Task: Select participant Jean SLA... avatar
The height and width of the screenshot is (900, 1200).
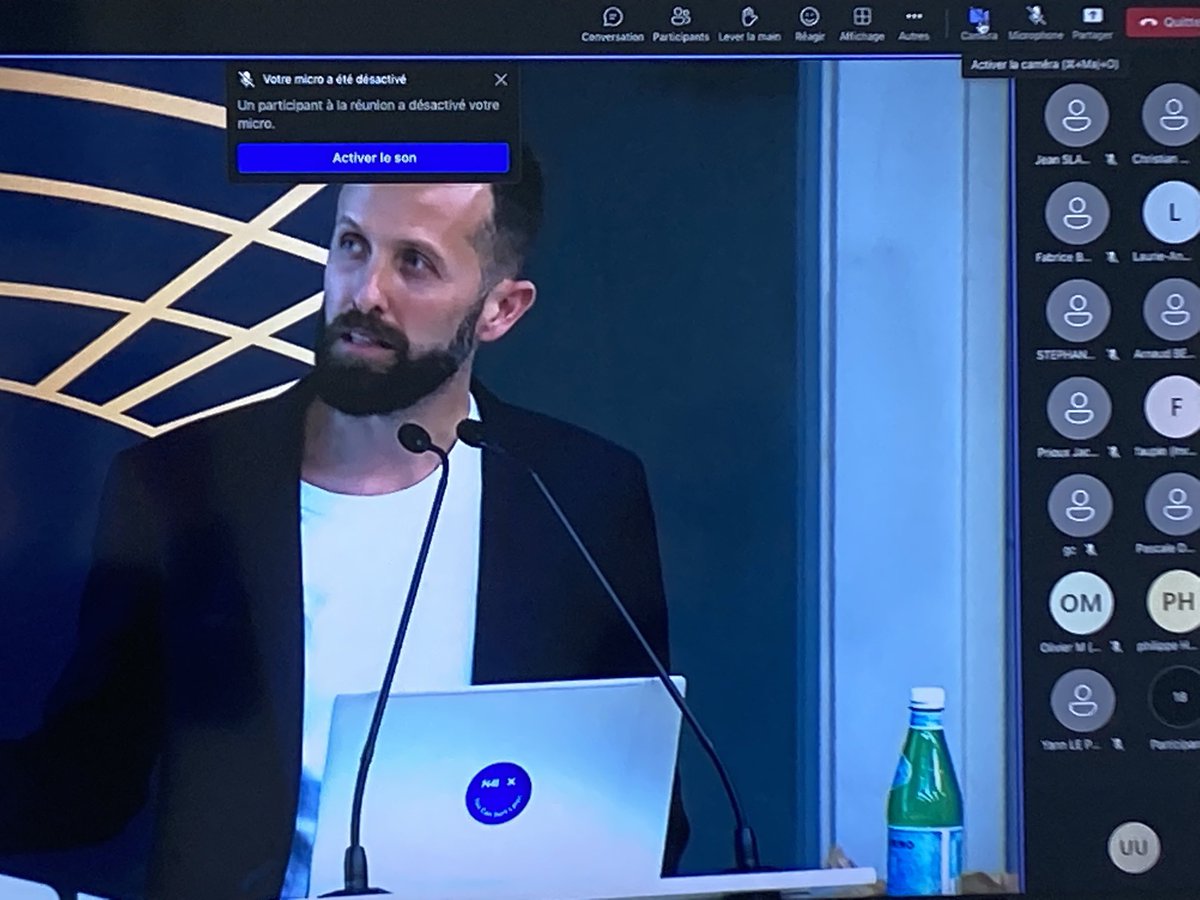Action: [1076, 116]
